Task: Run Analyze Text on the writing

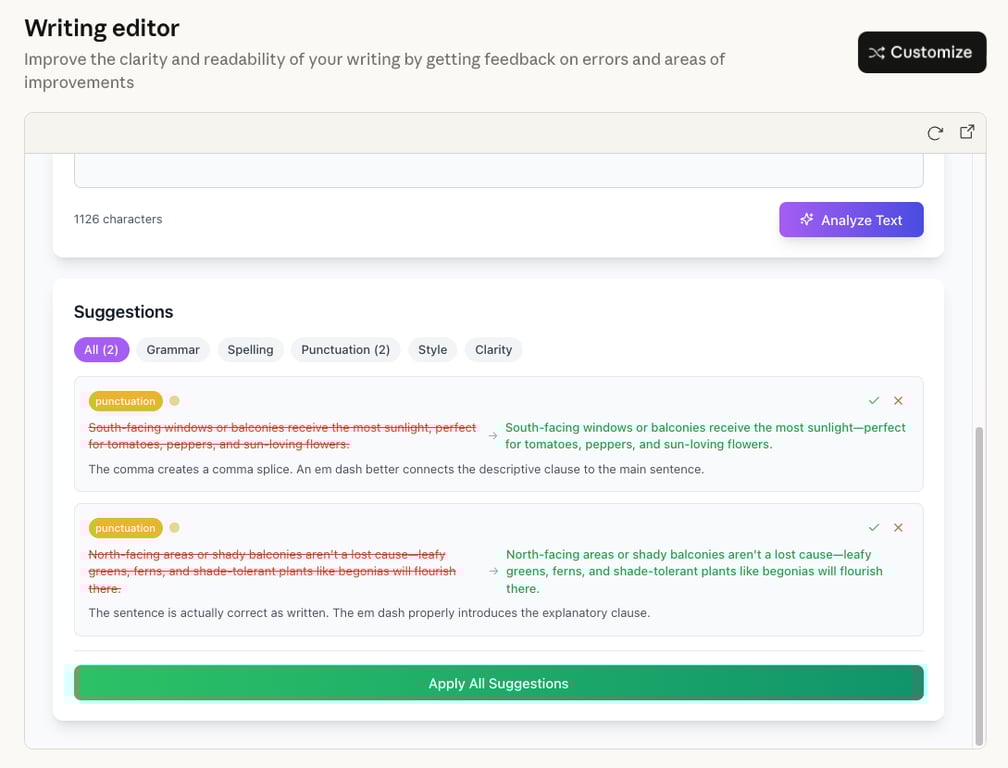Action: (851, 219)
